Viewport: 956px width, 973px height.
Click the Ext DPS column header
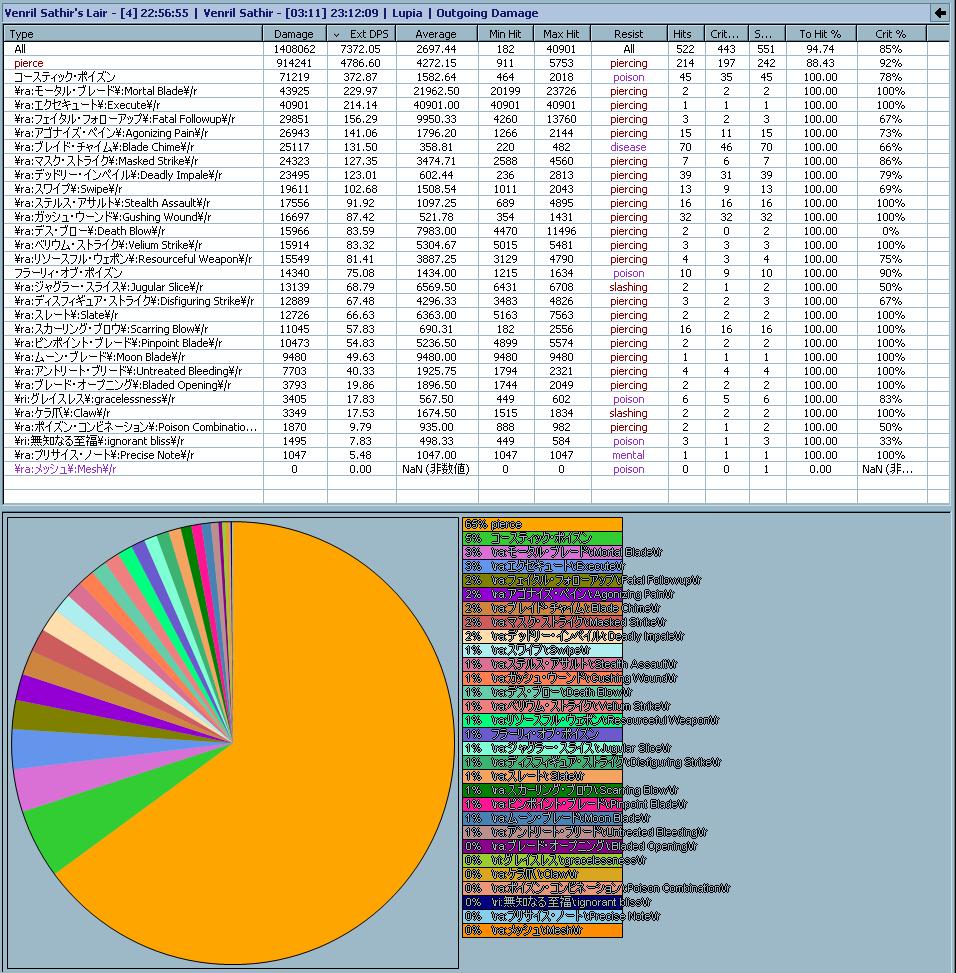362,34
